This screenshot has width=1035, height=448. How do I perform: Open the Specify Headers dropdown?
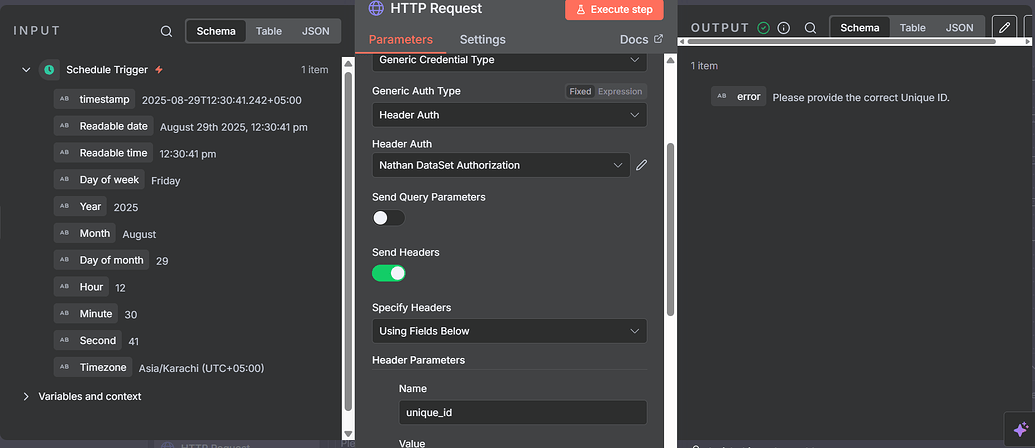[508, 331]
